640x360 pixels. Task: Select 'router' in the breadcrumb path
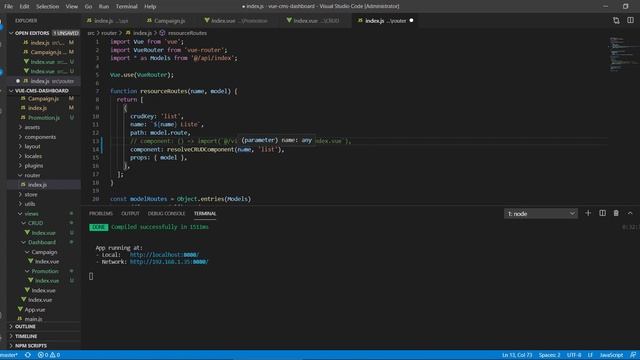coord(109,33)
